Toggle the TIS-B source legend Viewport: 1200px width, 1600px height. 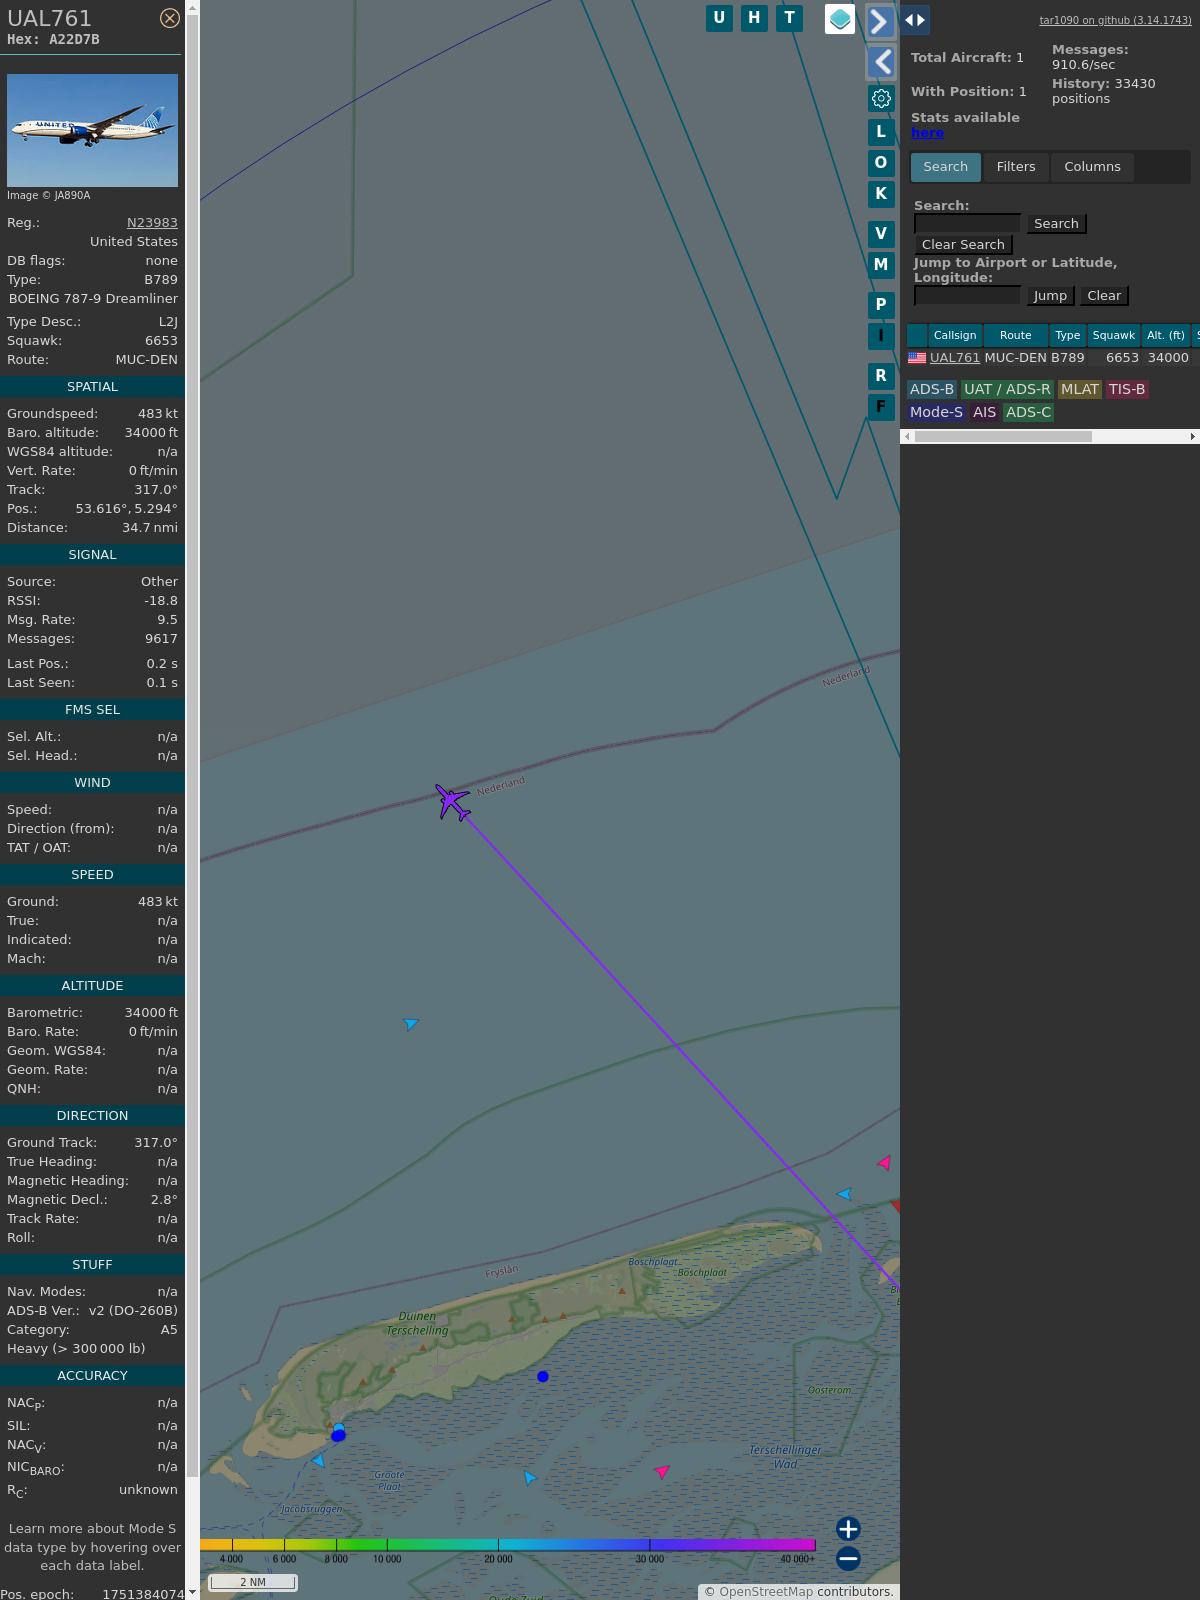pyautogui.click(x=1127, y=390)
